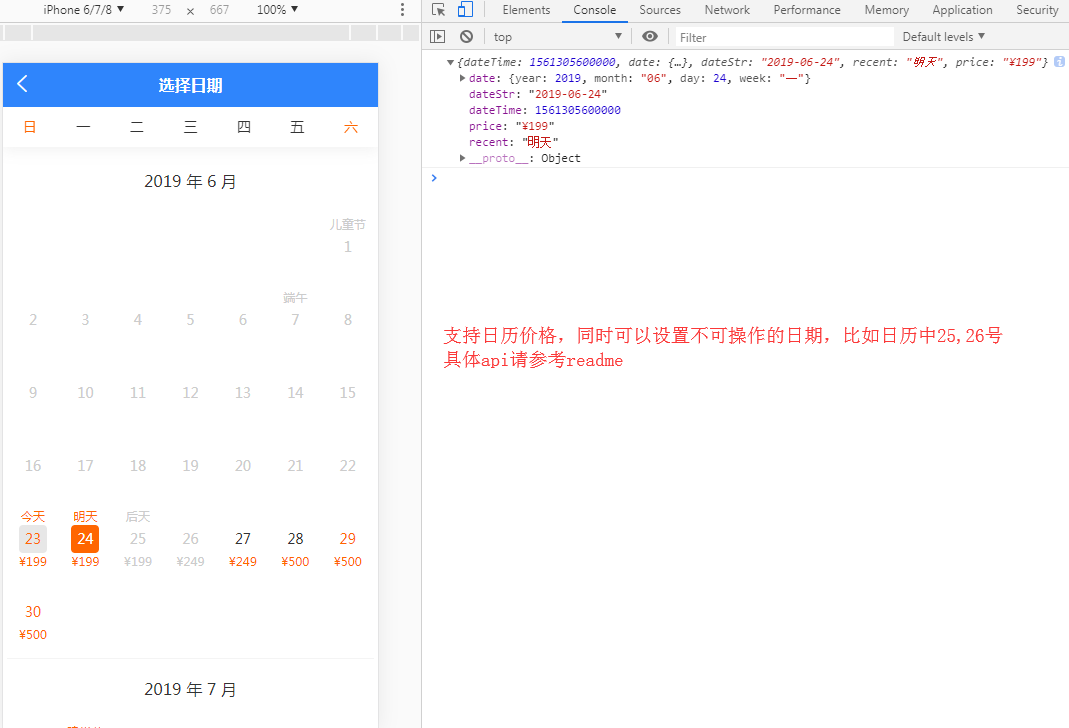Click the object info badge icon

(1059, 62)
